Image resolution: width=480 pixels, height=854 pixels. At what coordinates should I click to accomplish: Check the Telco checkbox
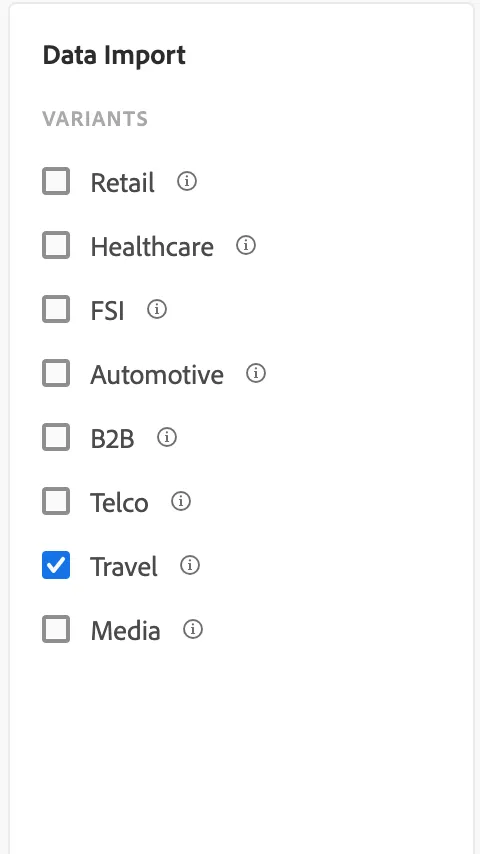click(x=56, y=501)
